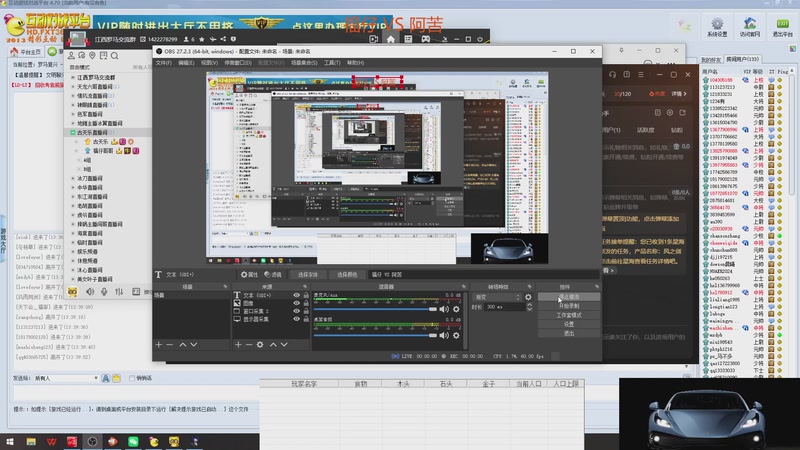The image size is (800, 450).
Task: Click 退出平台 EXIT button on platform
Action: (783, 27)
